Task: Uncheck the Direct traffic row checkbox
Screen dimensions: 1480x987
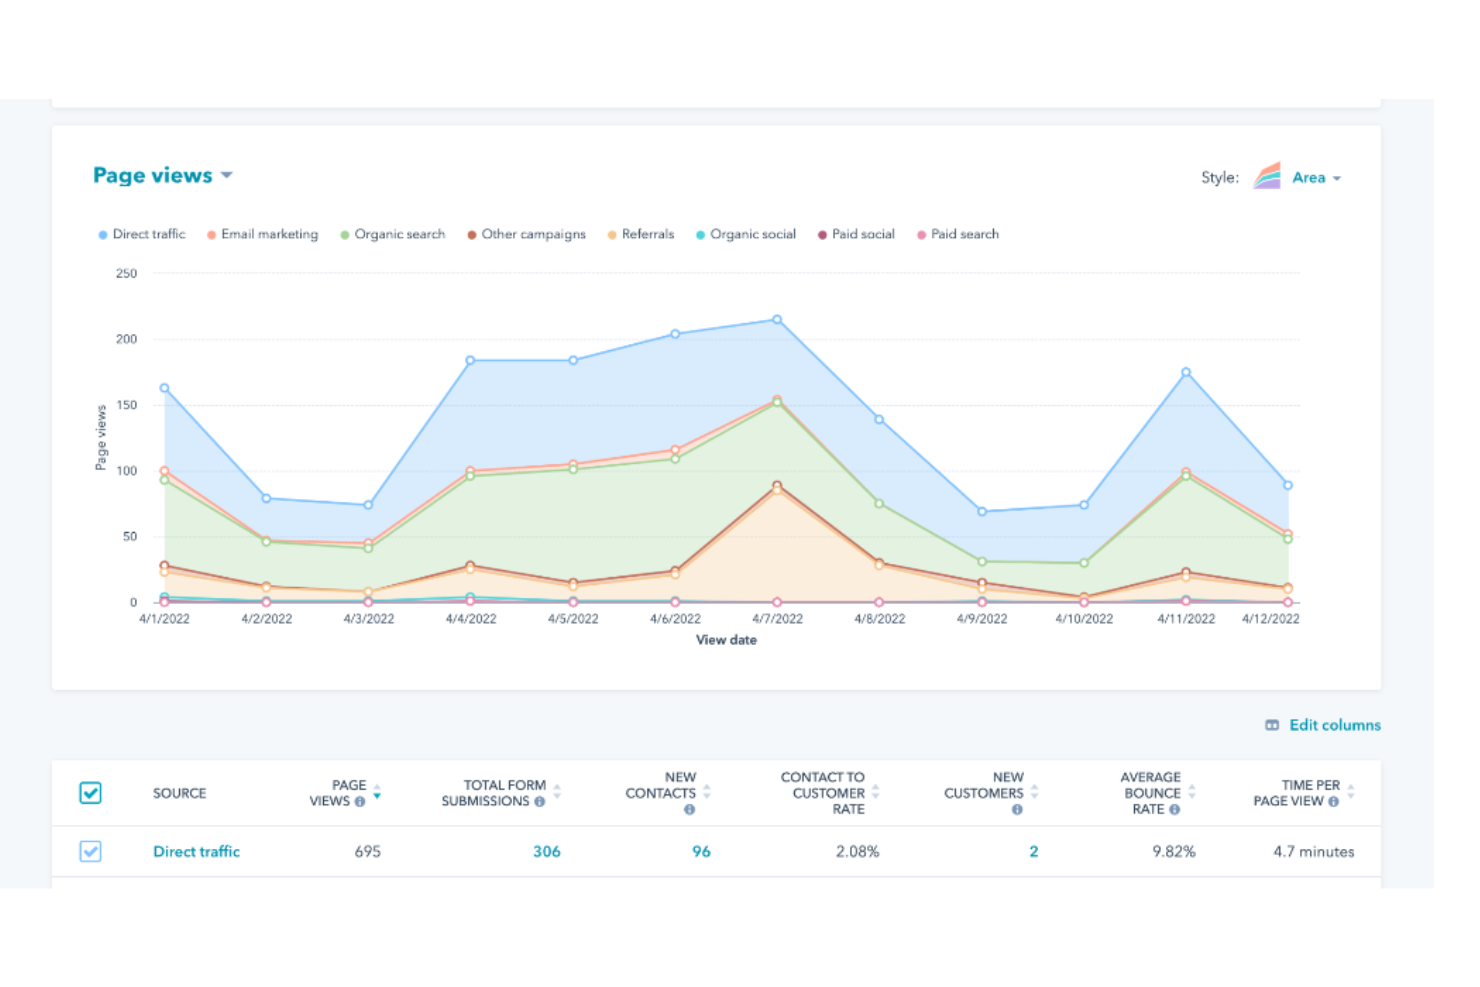Action: (90, 851)
